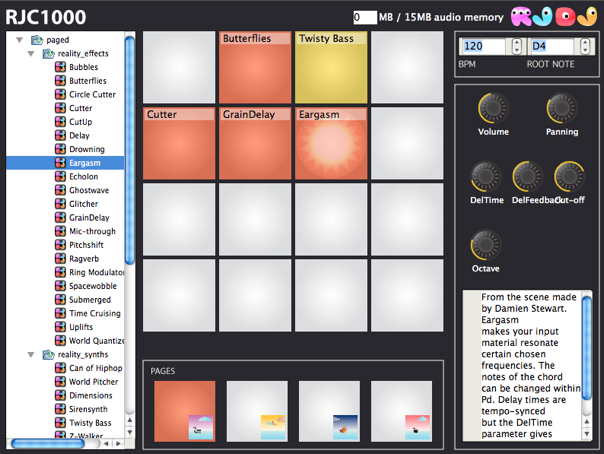The image size is (604, 454).
Task: Select Echolon in the scene list
Action: pos(83,176)
